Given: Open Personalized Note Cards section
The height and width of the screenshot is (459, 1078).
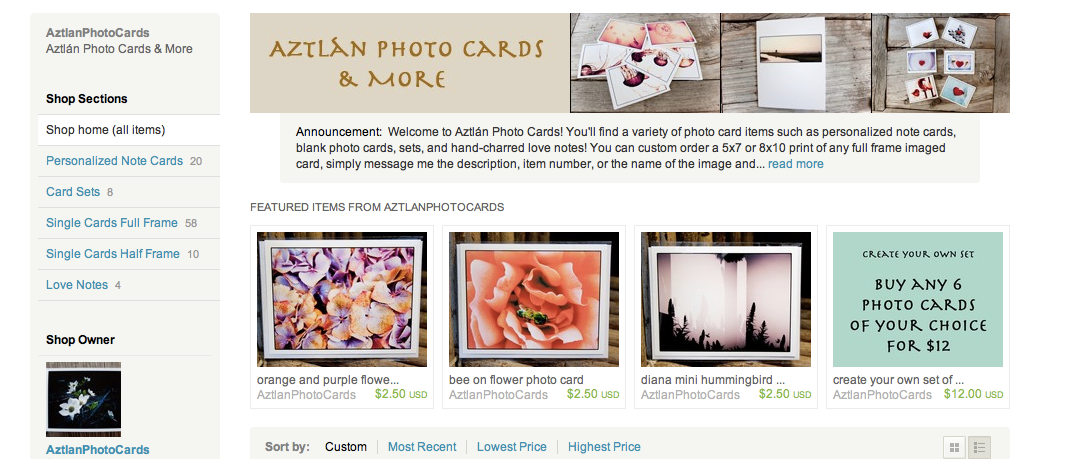Looking at the screenshot, I should tap(114, 161).
